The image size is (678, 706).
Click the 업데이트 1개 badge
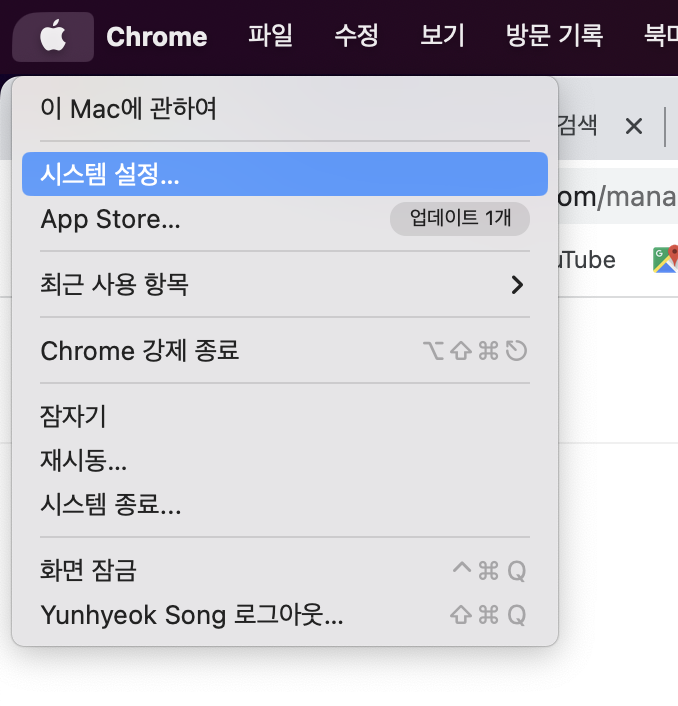tap(460, 219)
